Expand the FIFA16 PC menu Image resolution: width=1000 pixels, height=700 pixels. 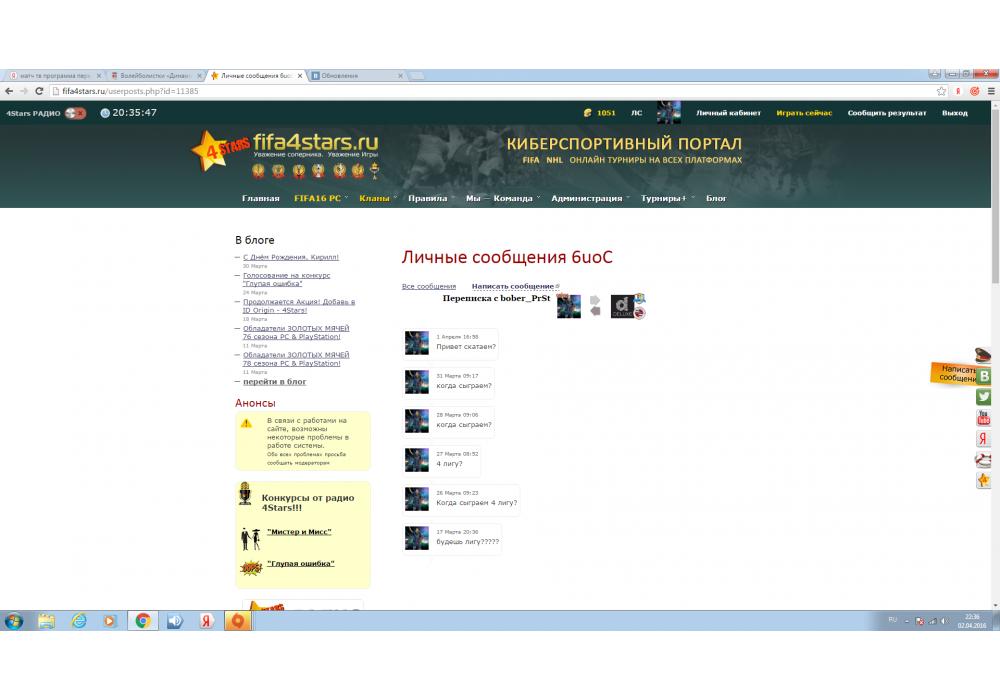tap(317, 198)
